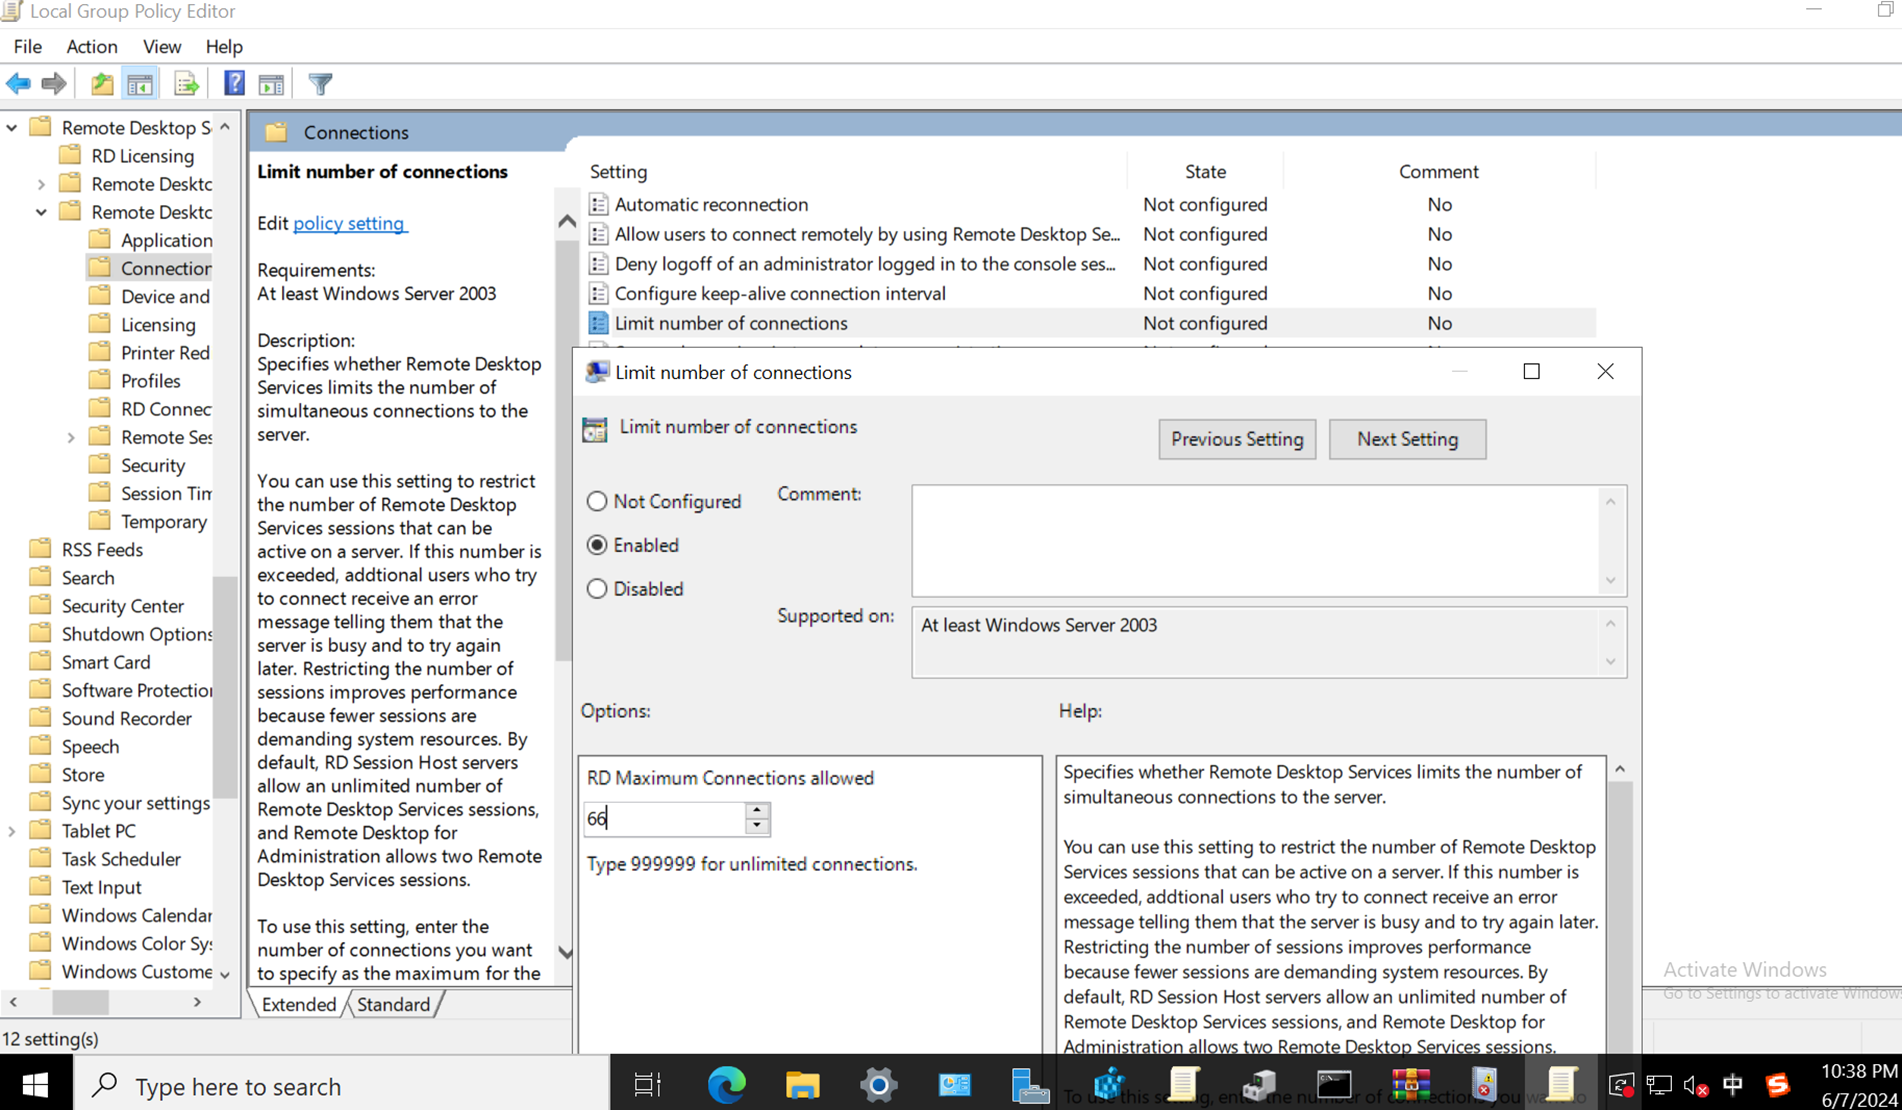Click the State column header
Image resolution: width=1902 pixels, height=1110 pixels.
pos(1205,172)
